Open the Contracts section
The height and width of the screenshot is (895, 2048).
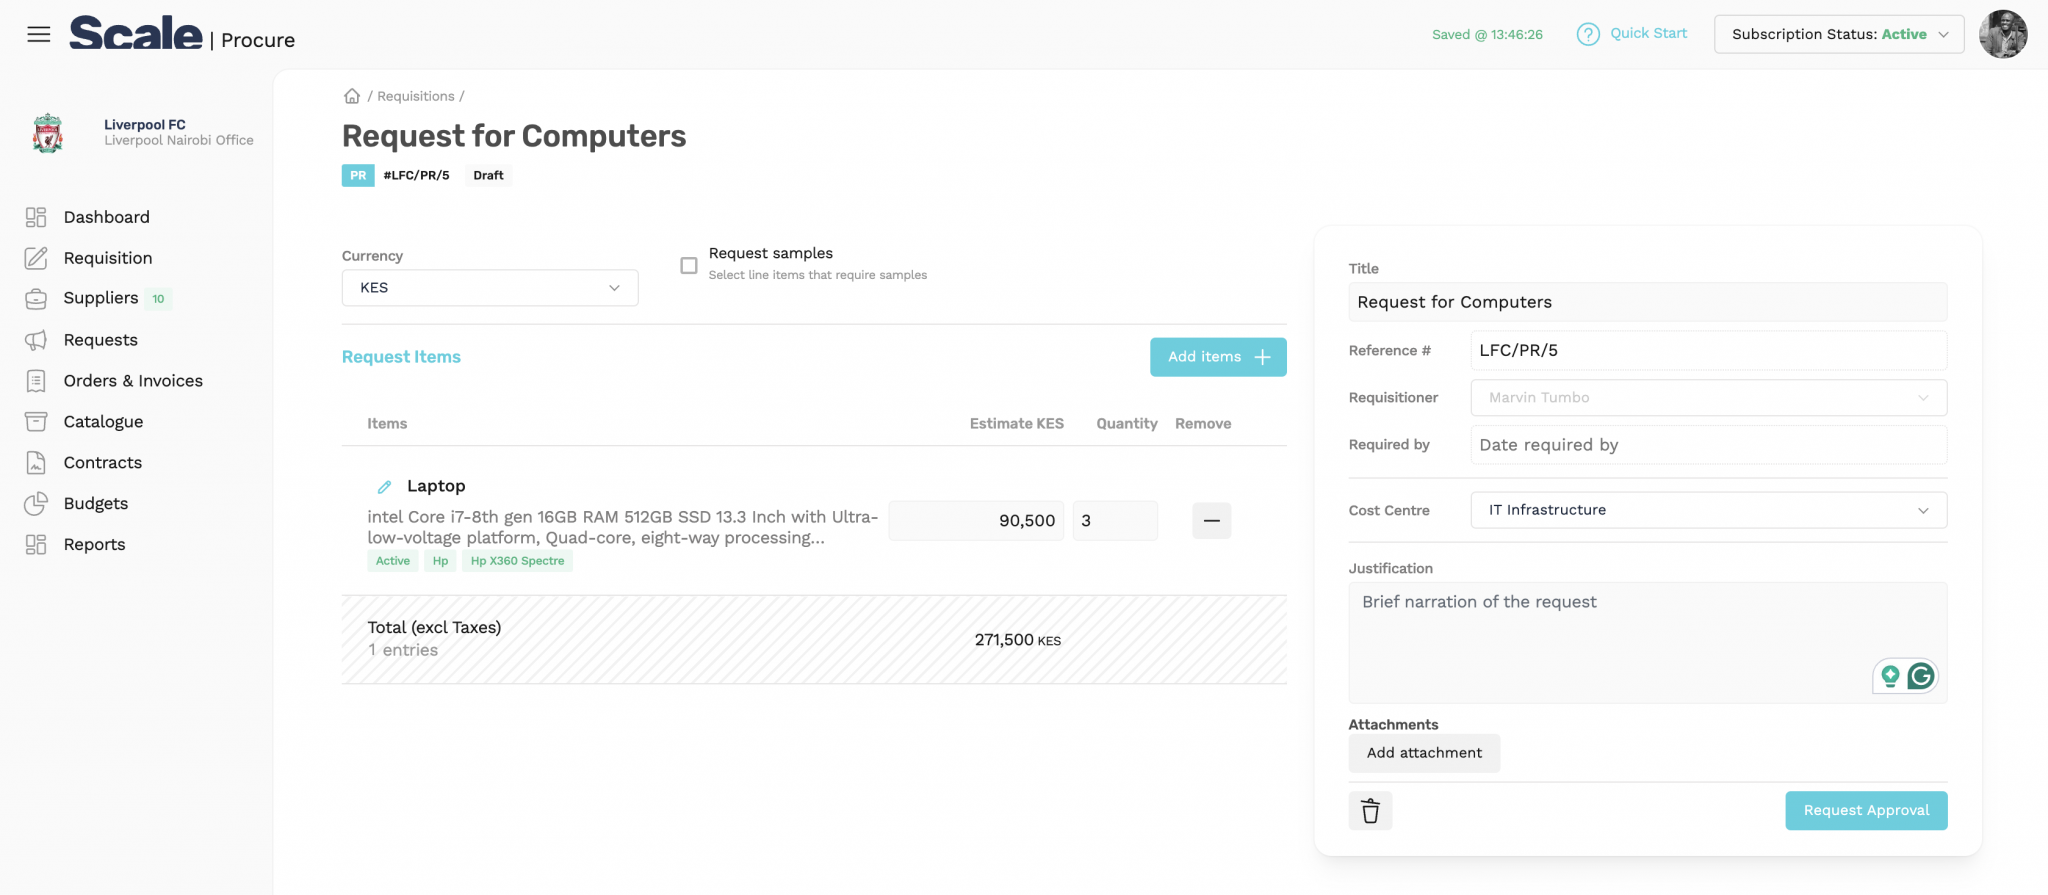pyautogui.click(x=103, y=462)
